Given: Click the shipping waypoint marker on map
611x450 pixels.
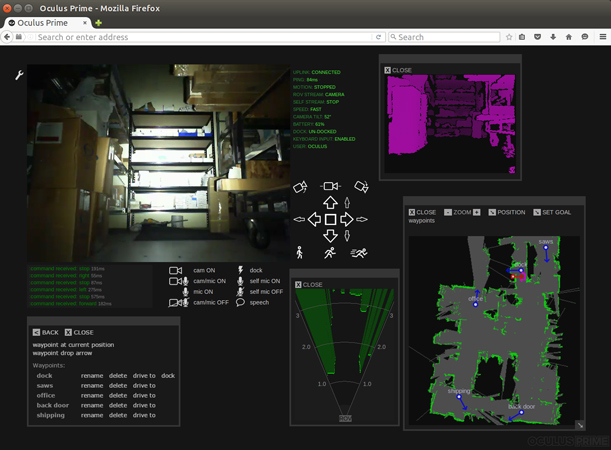Looking at the screenshot, I should (459, 397).
